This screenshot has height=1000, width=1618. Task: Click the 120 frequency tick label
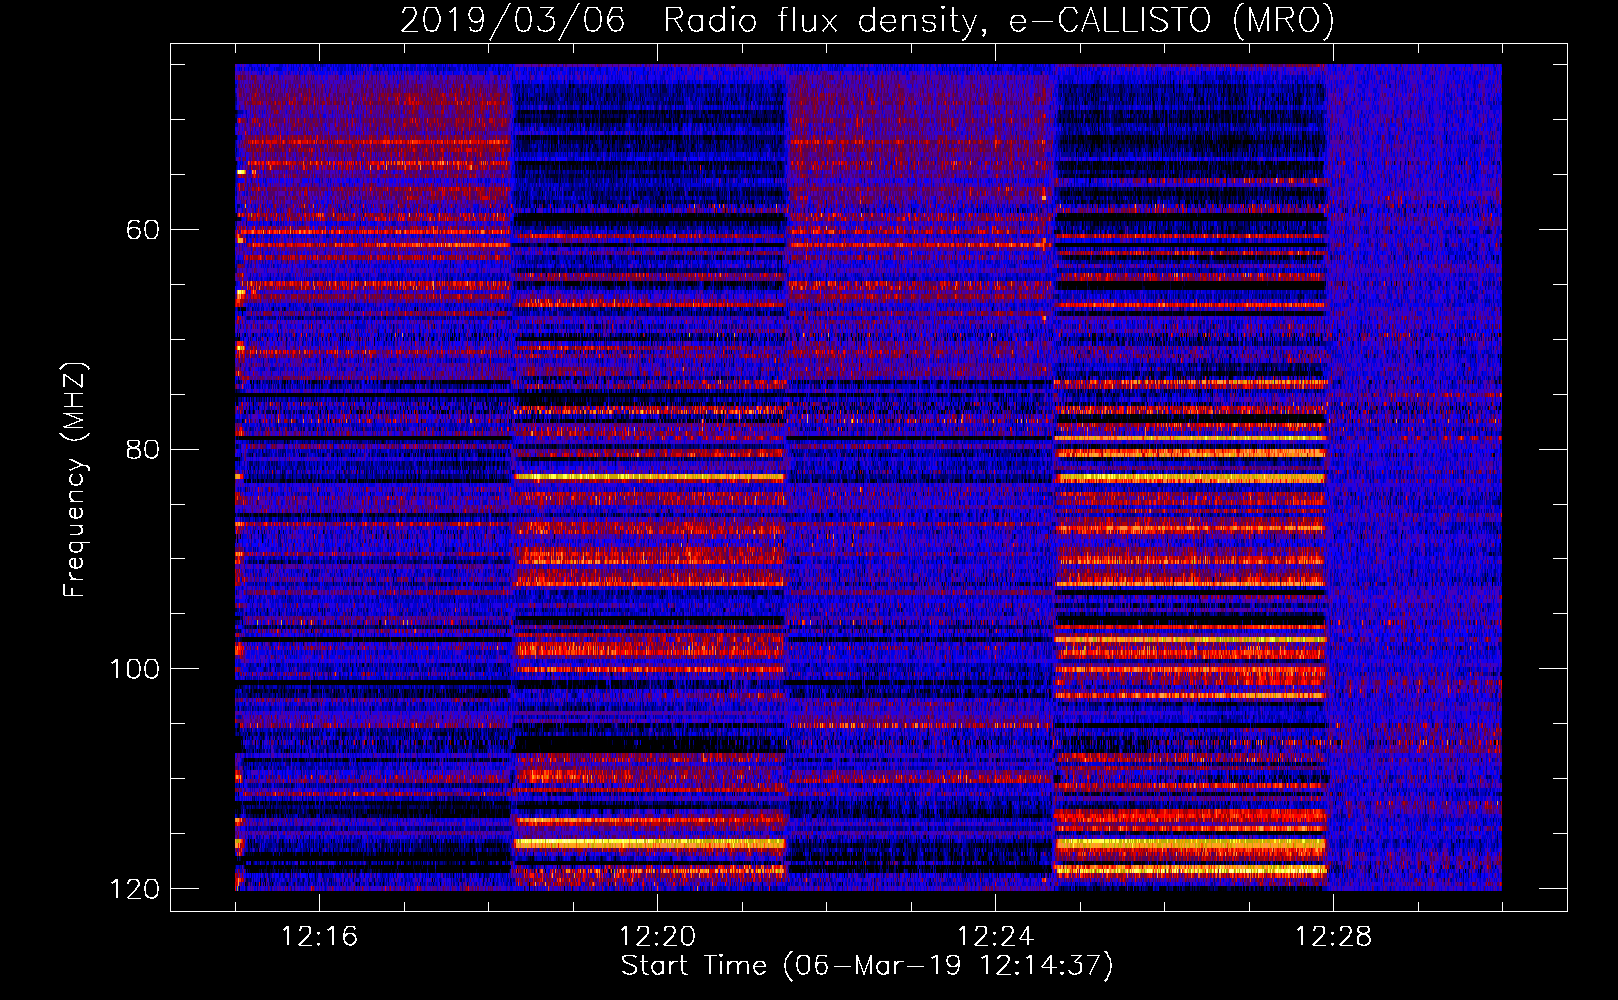pyautogui.click(x=135, y=889)
